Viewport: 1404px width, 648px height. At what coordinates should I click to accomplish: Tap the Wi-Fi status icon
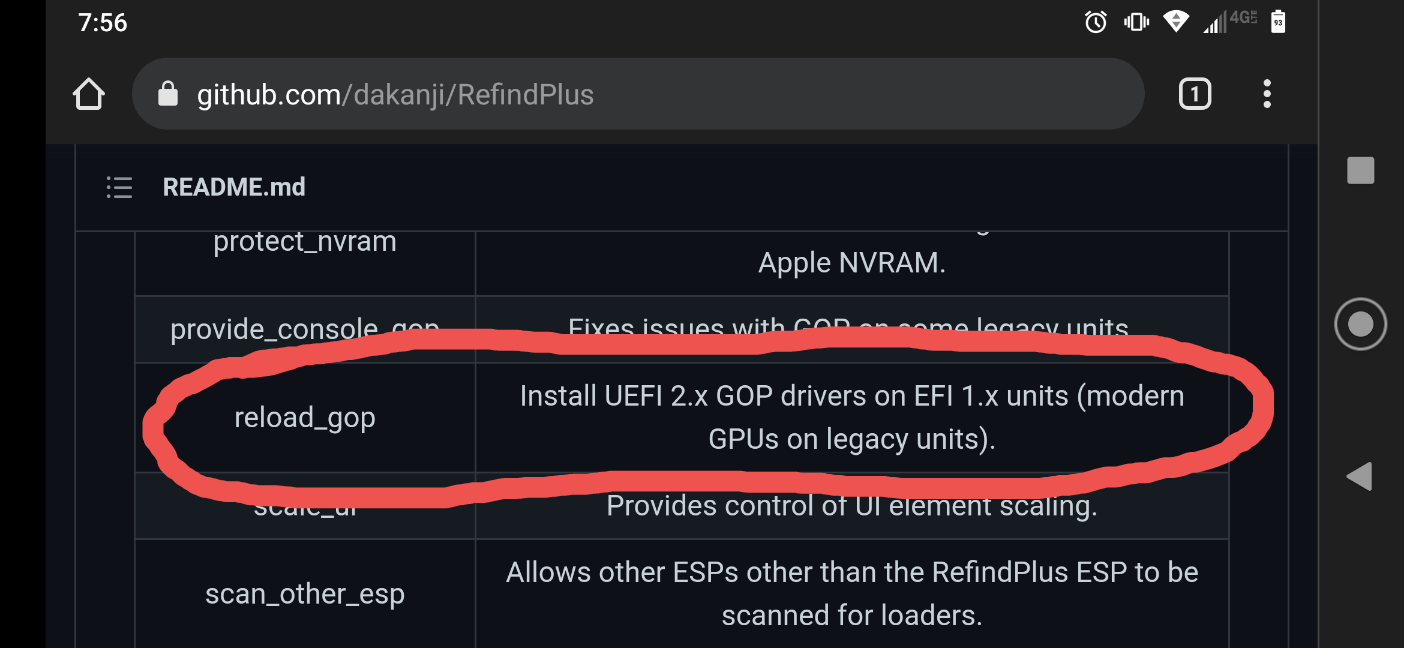[x=1177, y=22]
